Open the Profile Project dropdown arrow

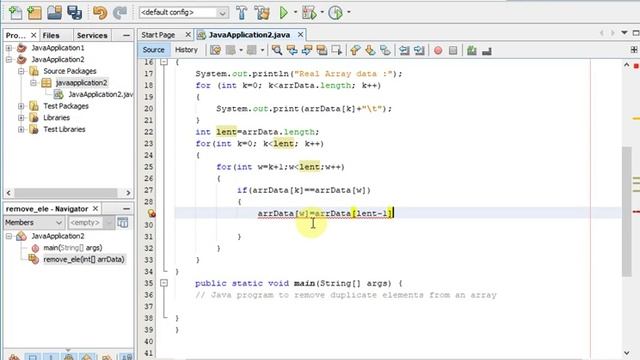click(349, 12)
